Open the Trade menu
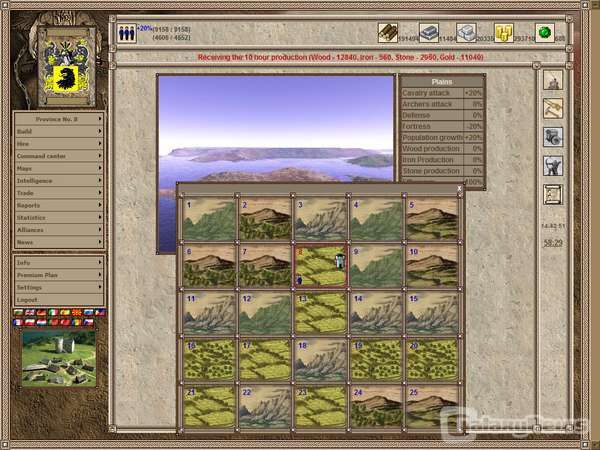 (x=59, y=193)
